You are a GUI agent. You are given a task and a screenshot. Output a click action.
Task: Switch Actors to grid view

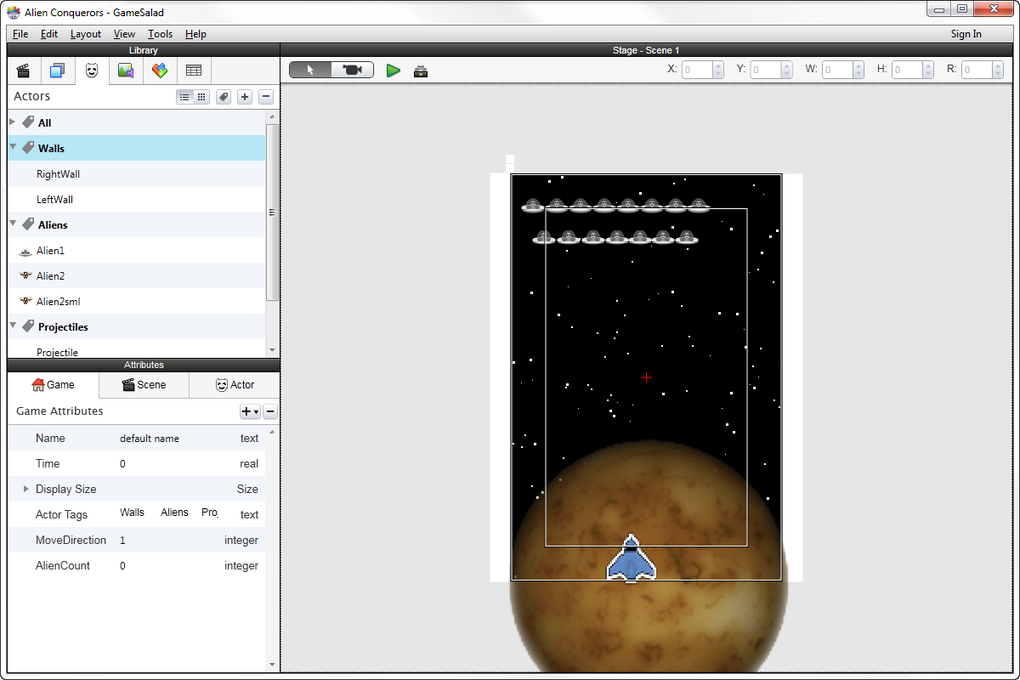202,97
